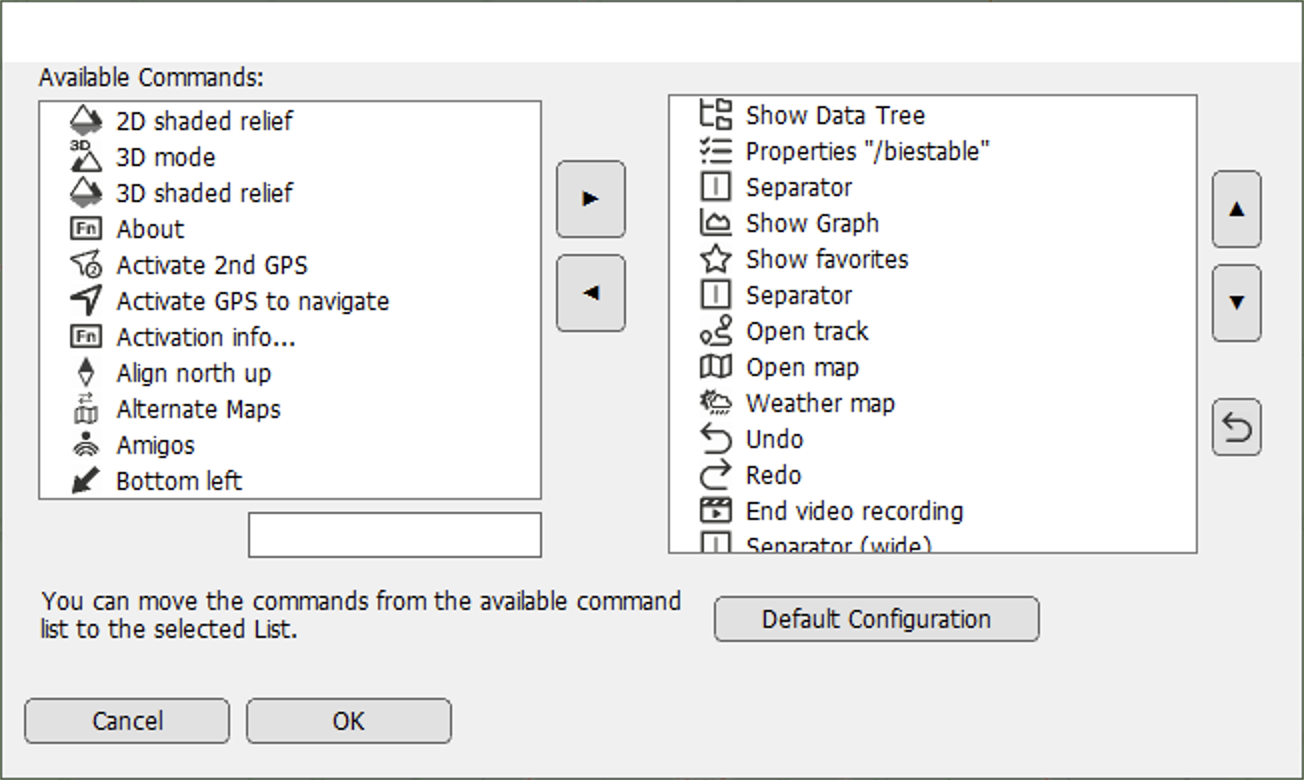Click the search field under Available Commands
1304x780 pixels.
click(x=395, y=535)
